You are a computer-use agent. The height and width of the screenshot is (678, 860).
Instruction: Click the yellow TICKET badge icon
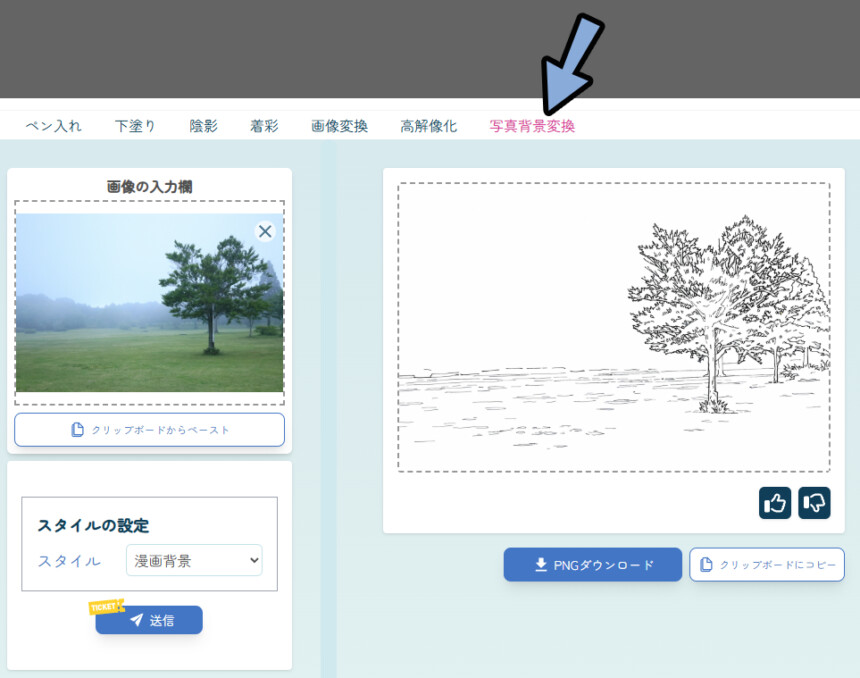[106, 607]
